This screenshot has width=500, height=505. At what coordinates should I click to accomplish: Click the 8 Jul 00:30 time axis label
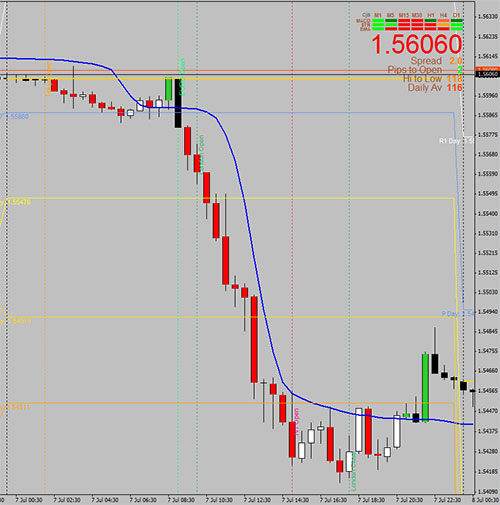(x=486, y=500)
